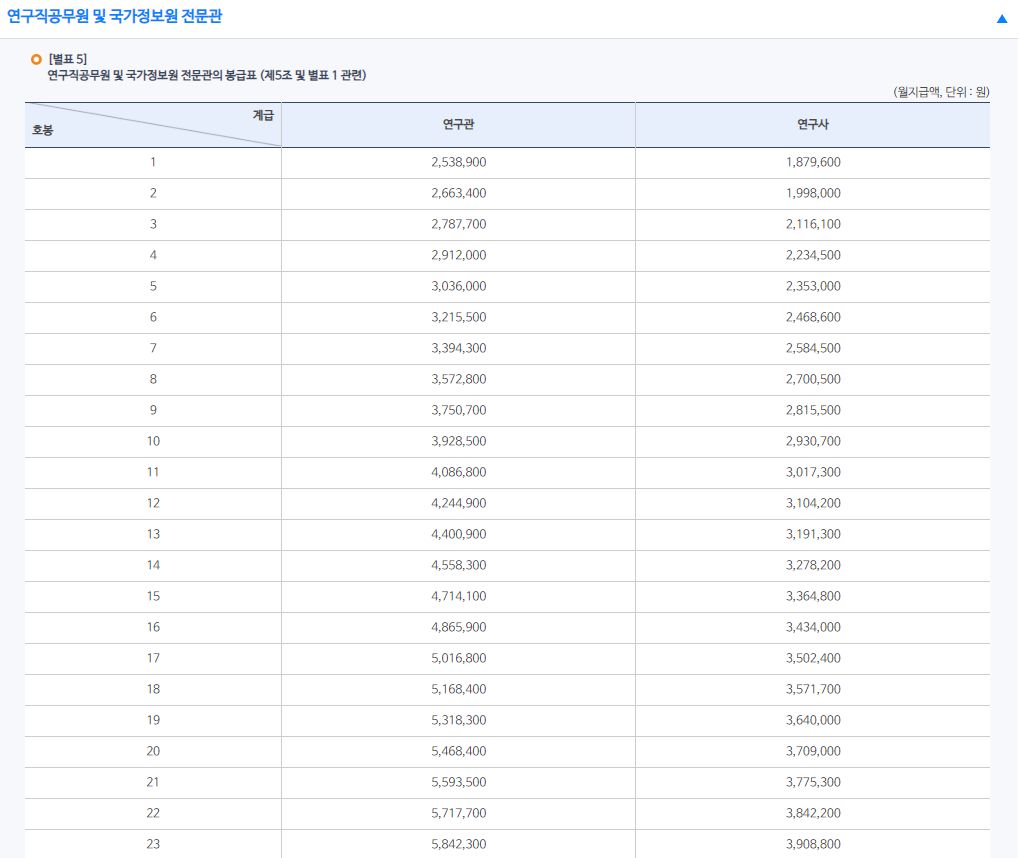The width and height of the screenshot is (1020, 858).
Task: Collapse the 연구직공무원 및 국가정보원 전문관 section arrow
Action: [1002, 19]
